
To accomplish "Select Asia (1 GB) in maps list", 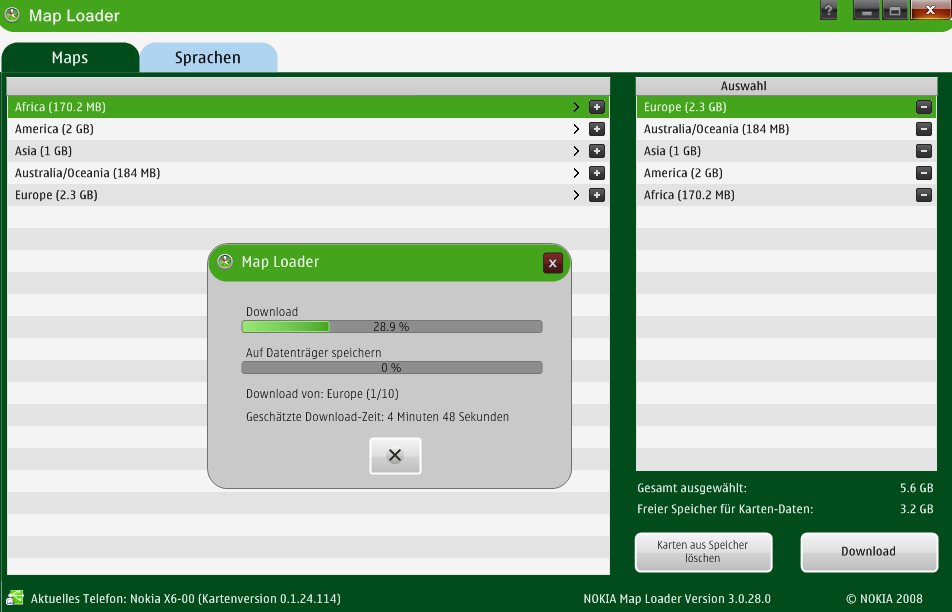I will coord(308,151).
